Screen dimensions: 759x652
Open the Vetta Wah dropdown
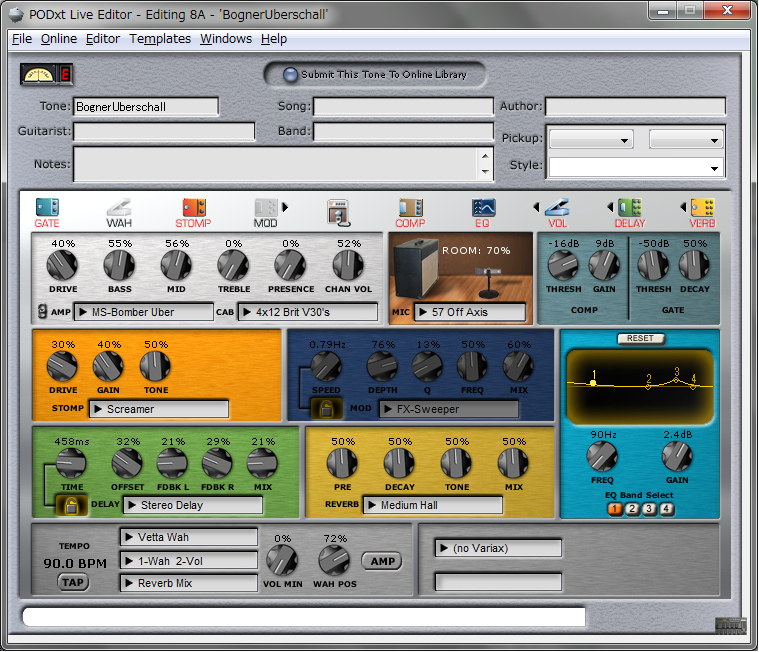pos(189,537)
